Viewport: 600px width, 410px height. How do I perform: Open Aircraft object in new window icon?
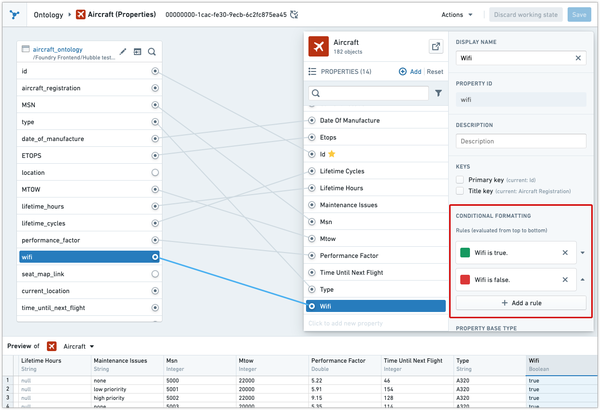pyautogui.click(x=435, y=47)
